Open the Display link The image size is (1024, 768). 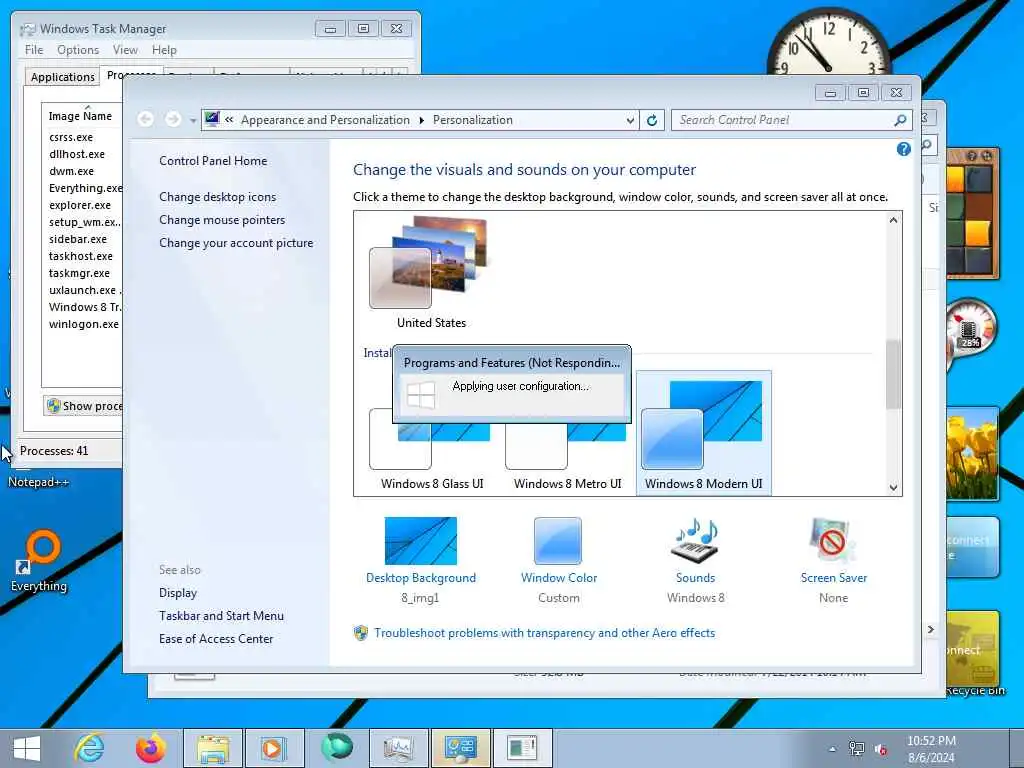(178, 593)
